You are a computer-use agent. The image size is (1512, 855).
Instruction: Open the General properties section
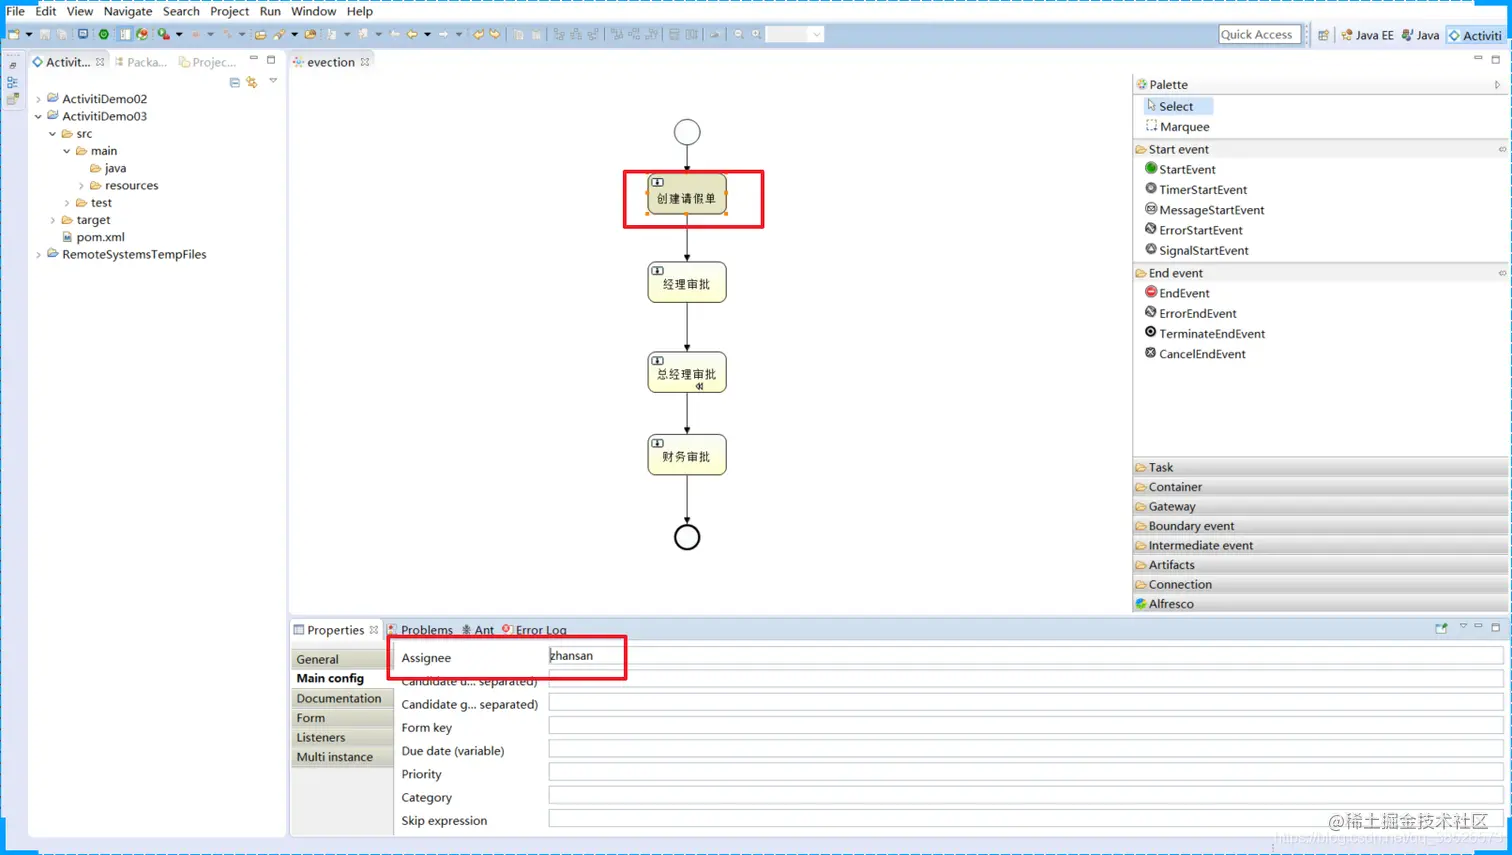342,659
